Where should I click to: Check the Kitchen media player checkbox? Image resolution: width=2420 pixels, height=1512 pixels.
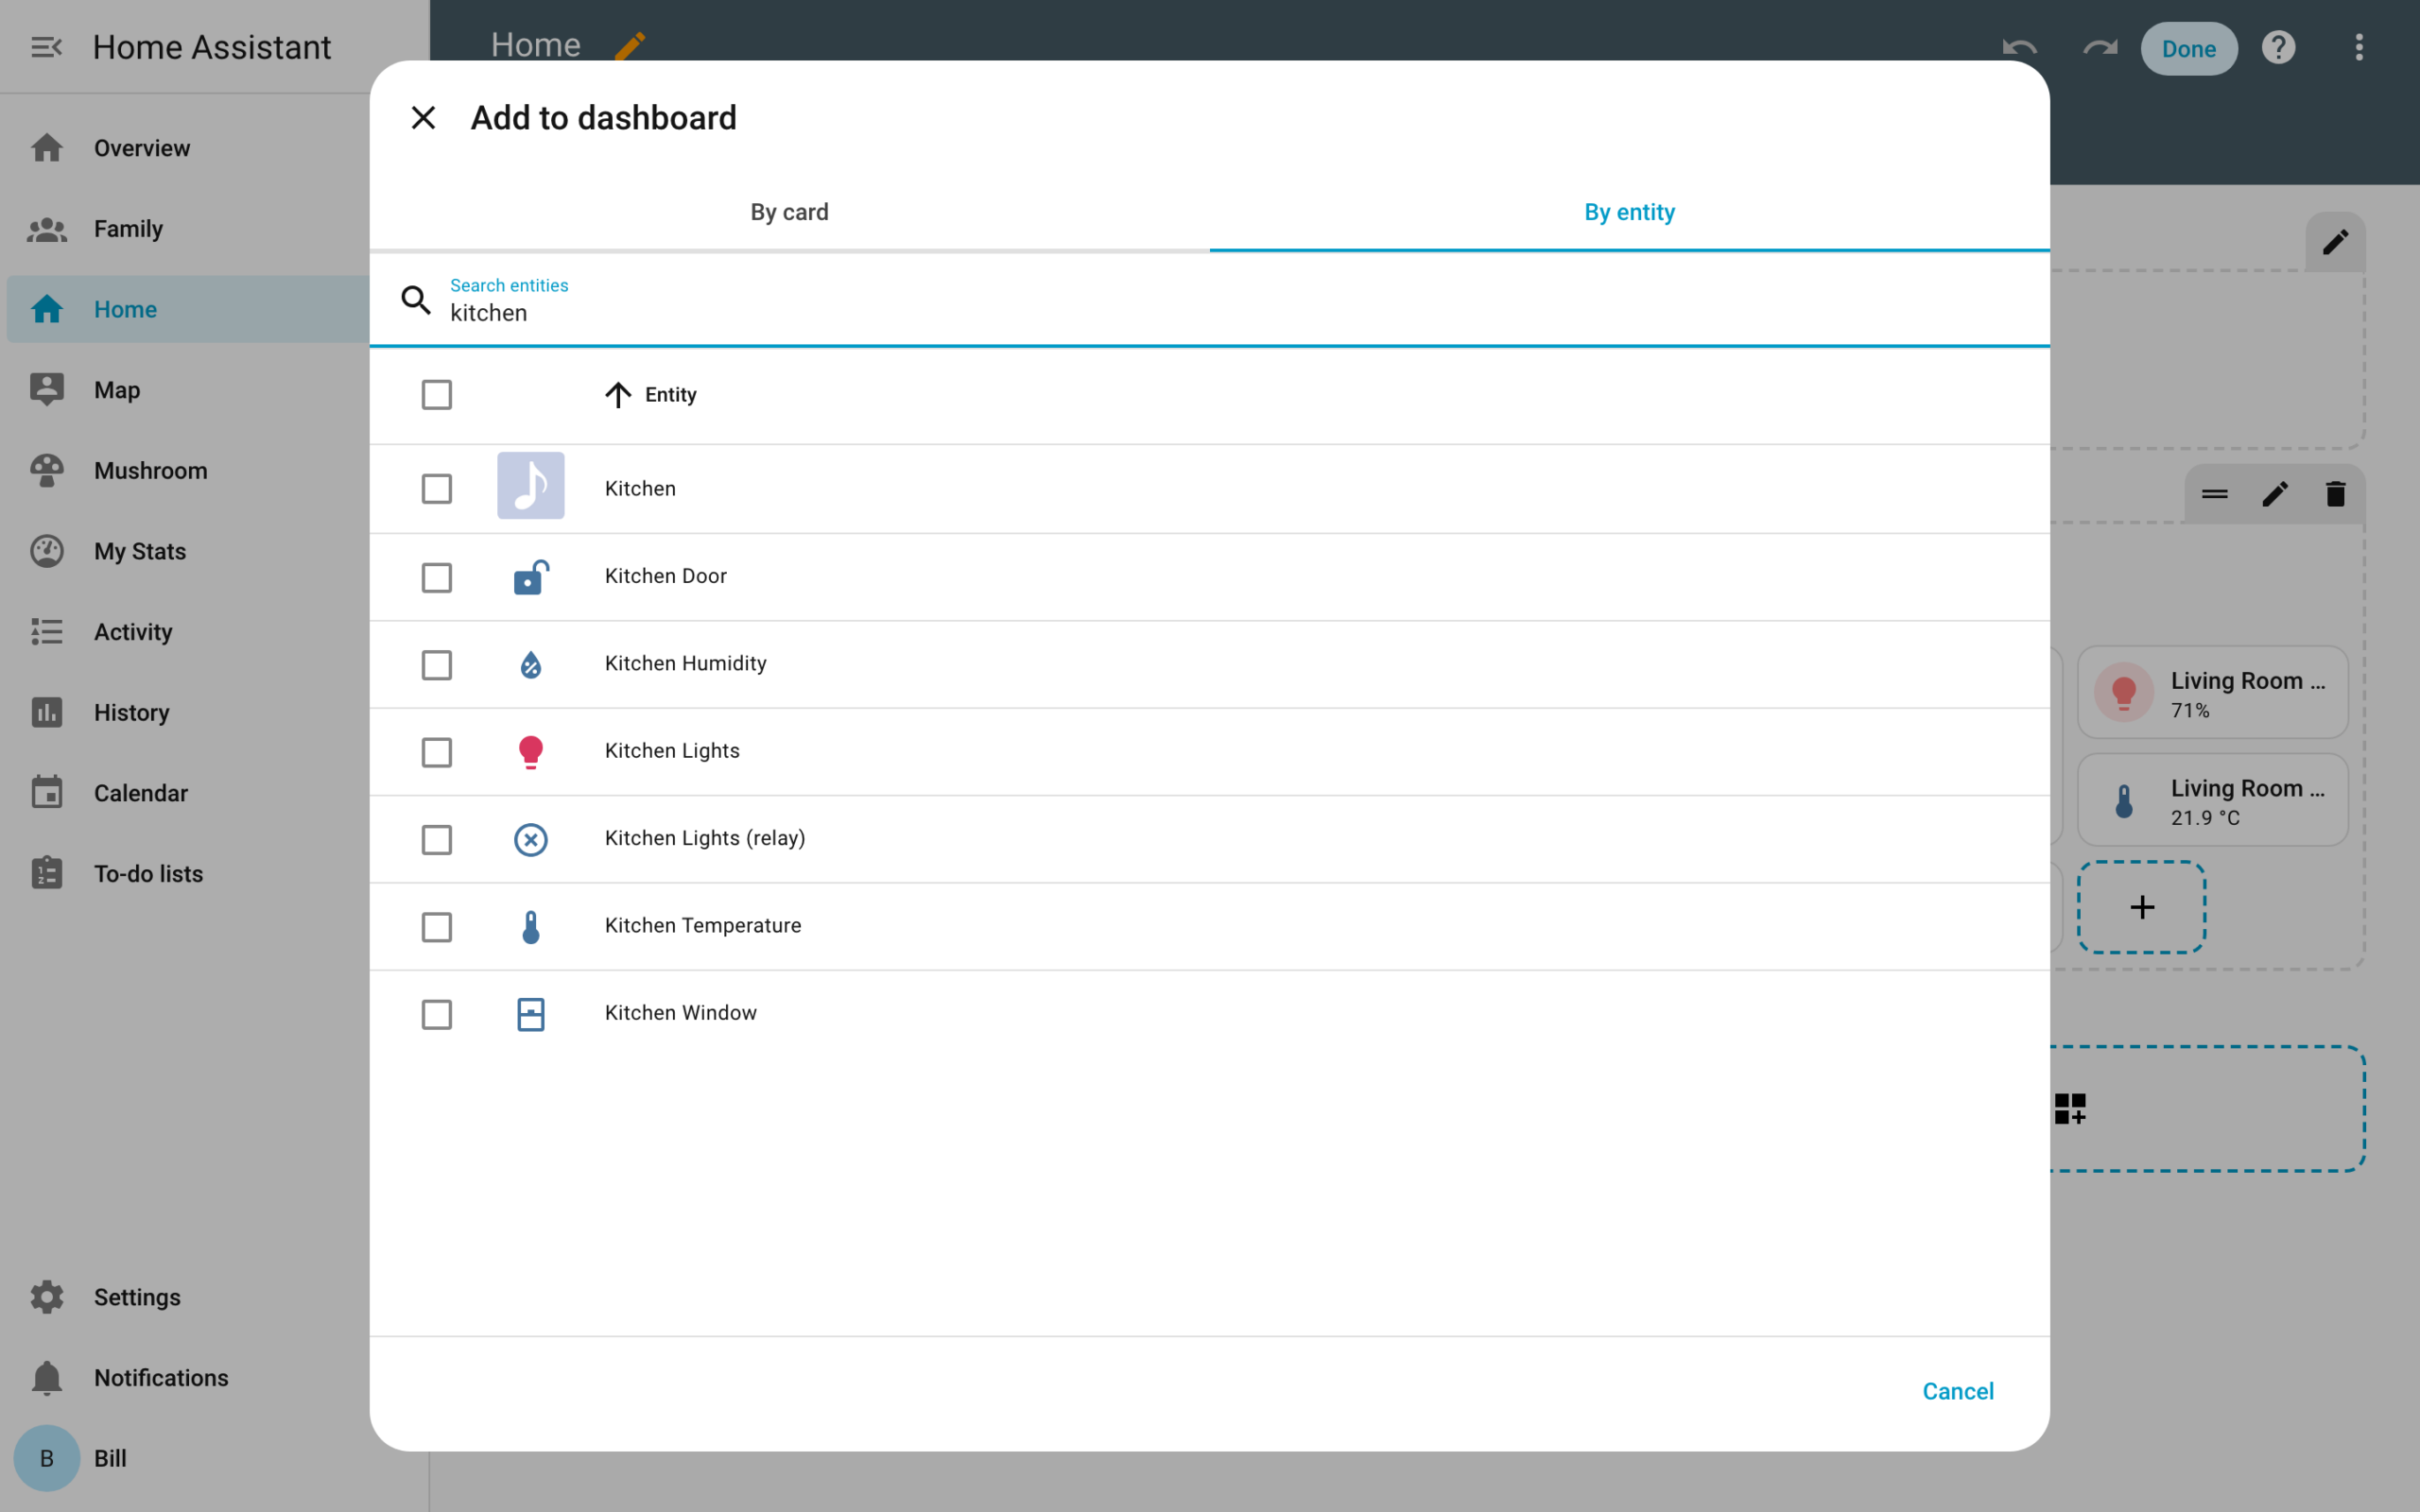click(x=437, y=489)
